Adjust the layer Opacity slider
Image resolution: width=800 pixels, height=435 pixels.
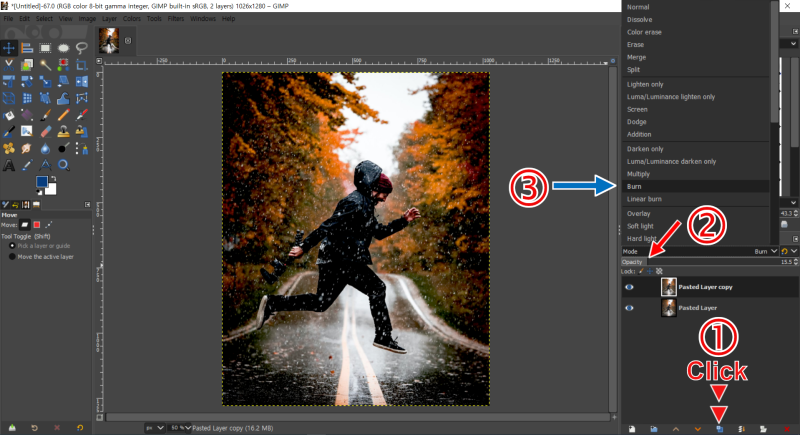point(707,262)
